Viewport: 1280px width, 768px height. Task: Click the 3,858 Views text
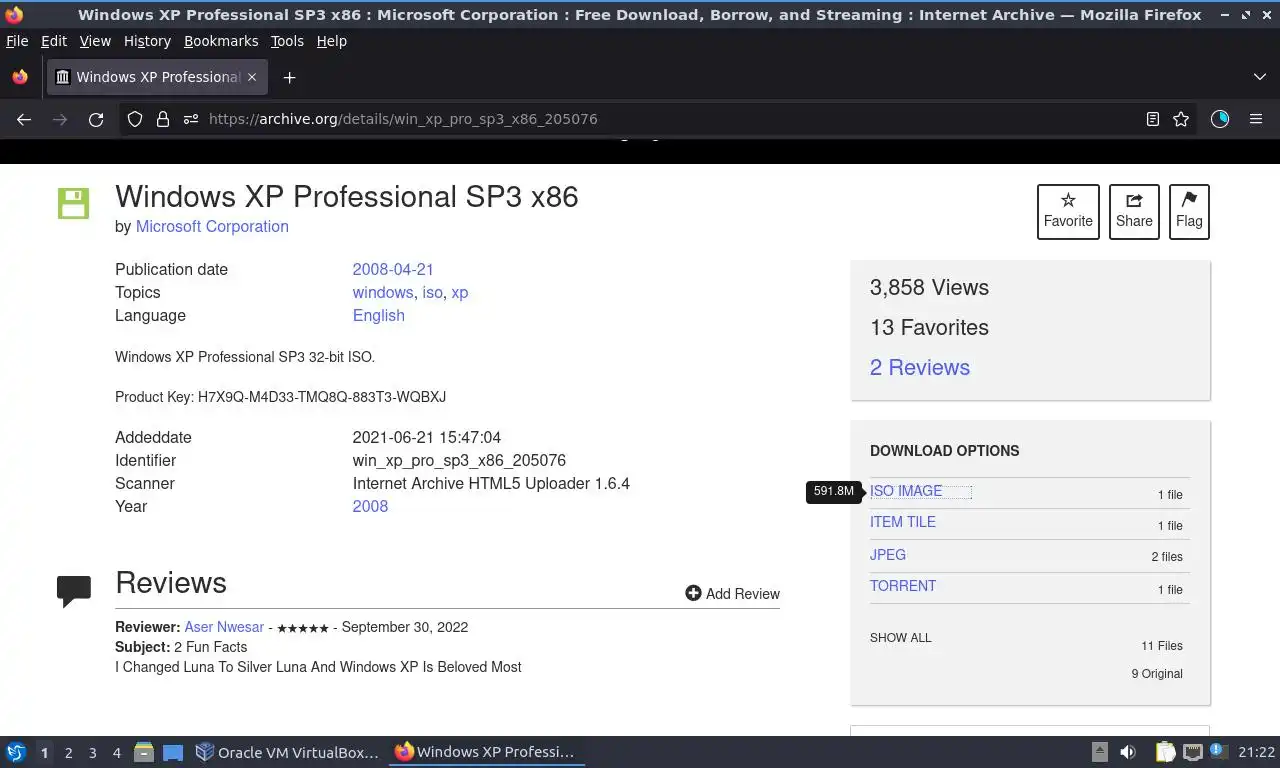click(929, 287)
